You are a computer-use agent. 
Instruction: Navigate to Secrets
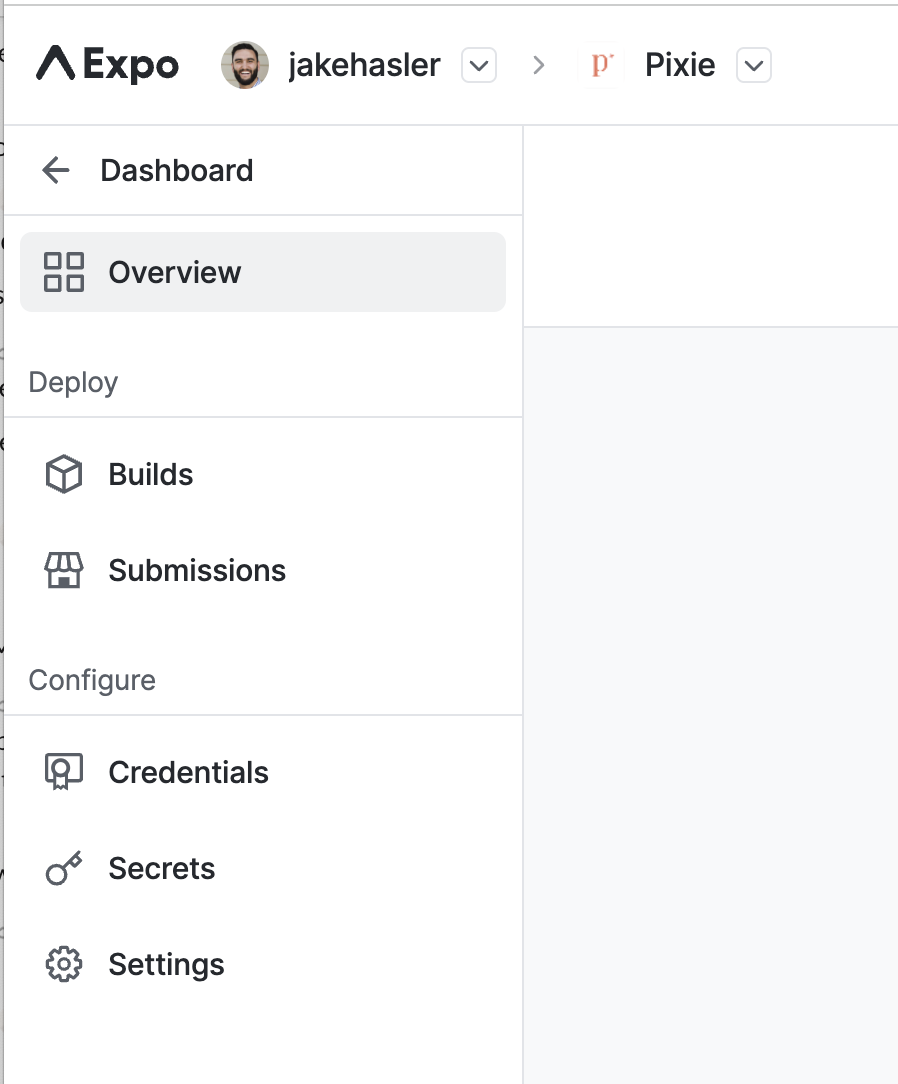(x=161, y=868)
